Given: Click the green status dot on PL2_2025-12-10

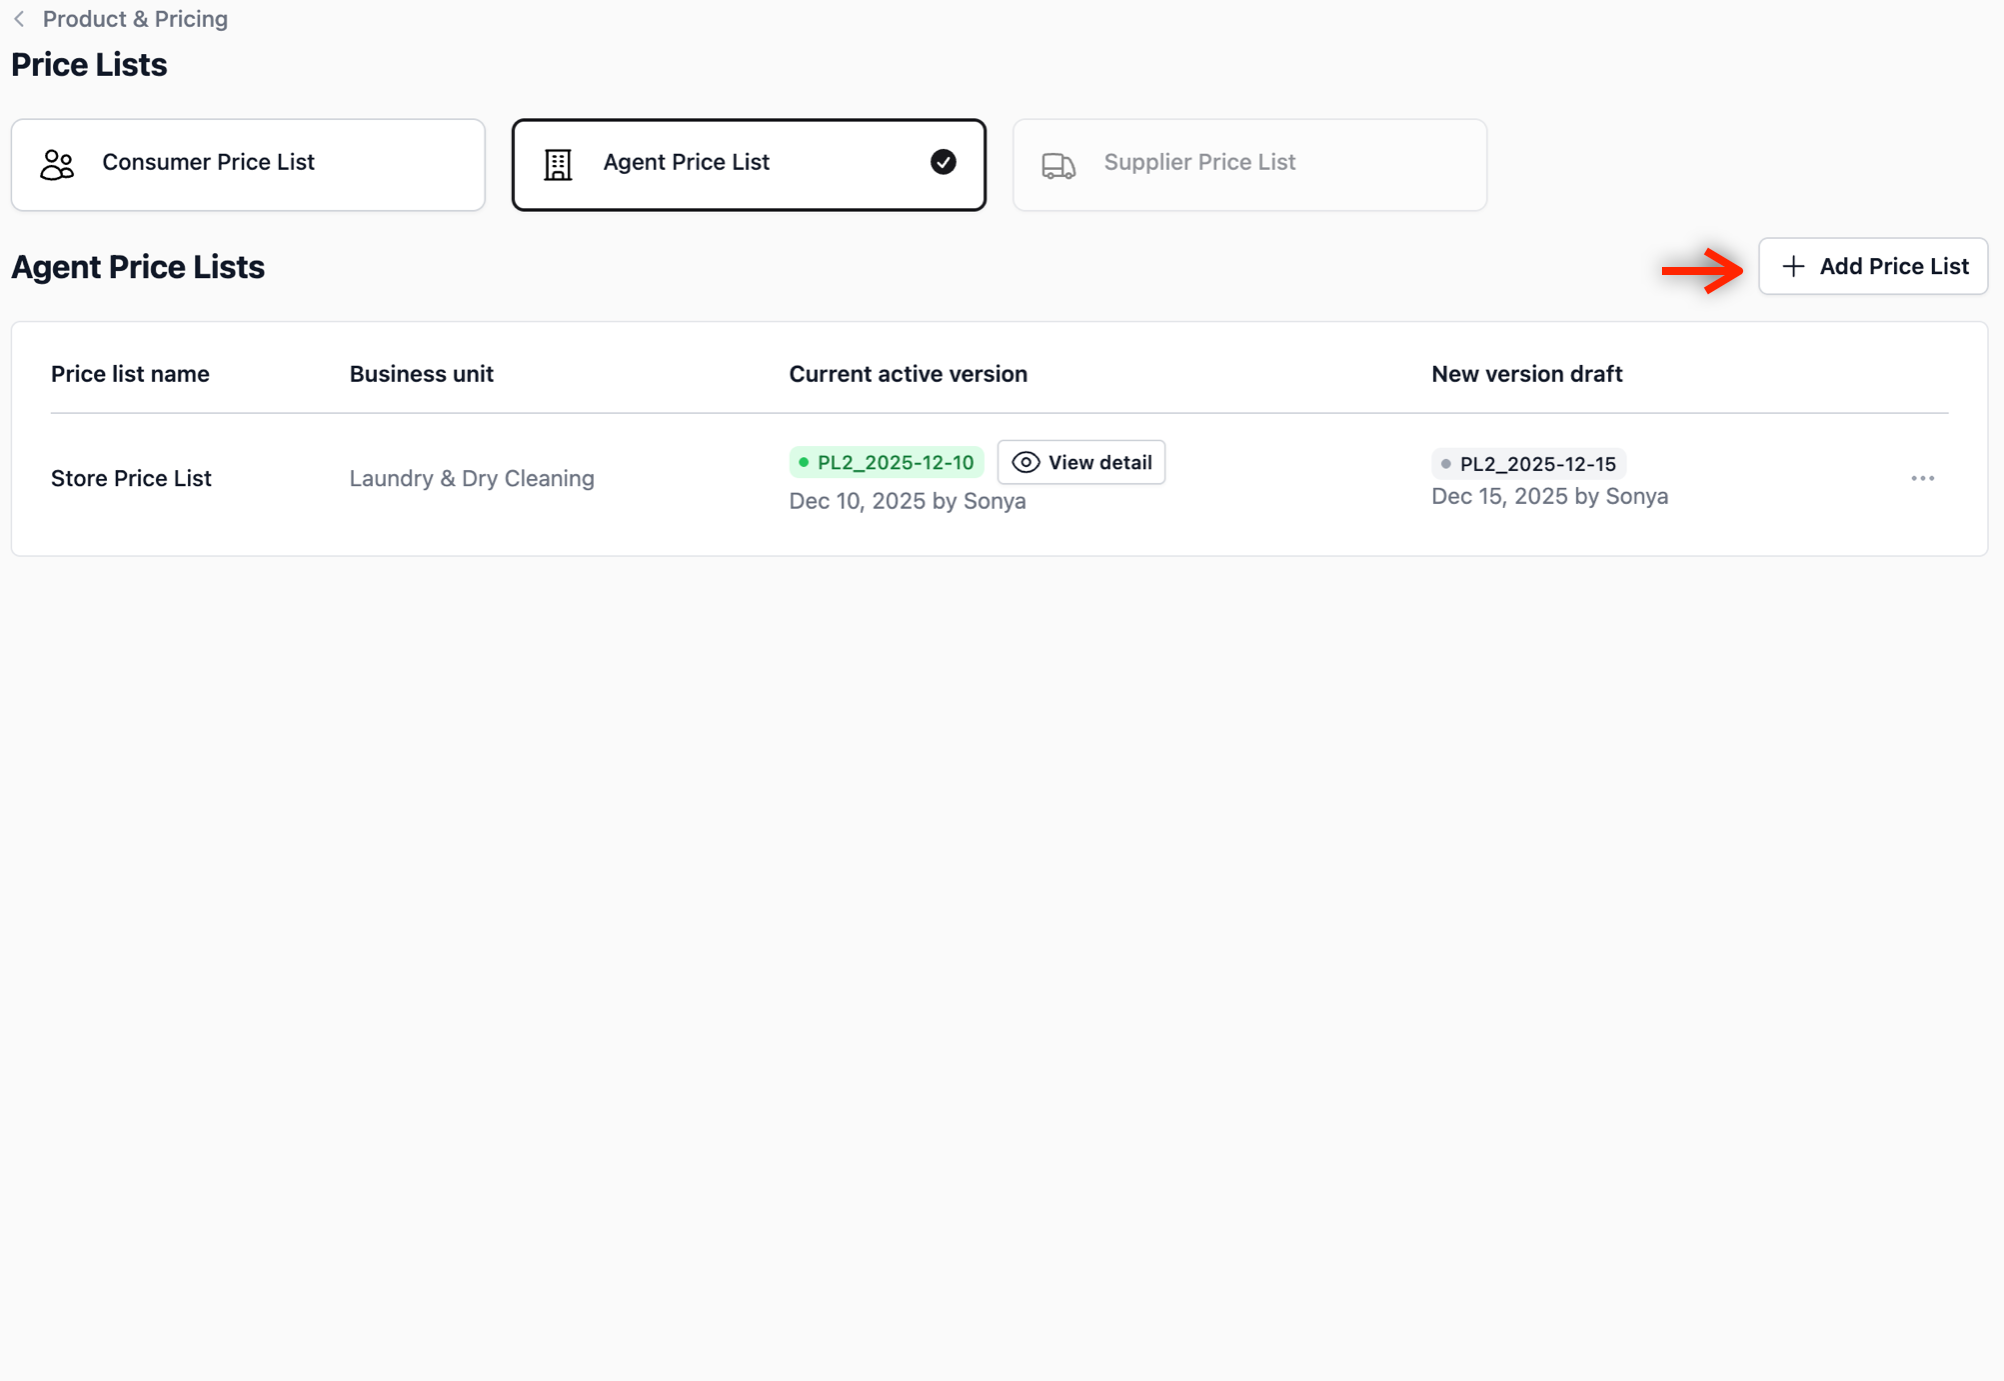Looking at the screenshot, I should 803,462.
